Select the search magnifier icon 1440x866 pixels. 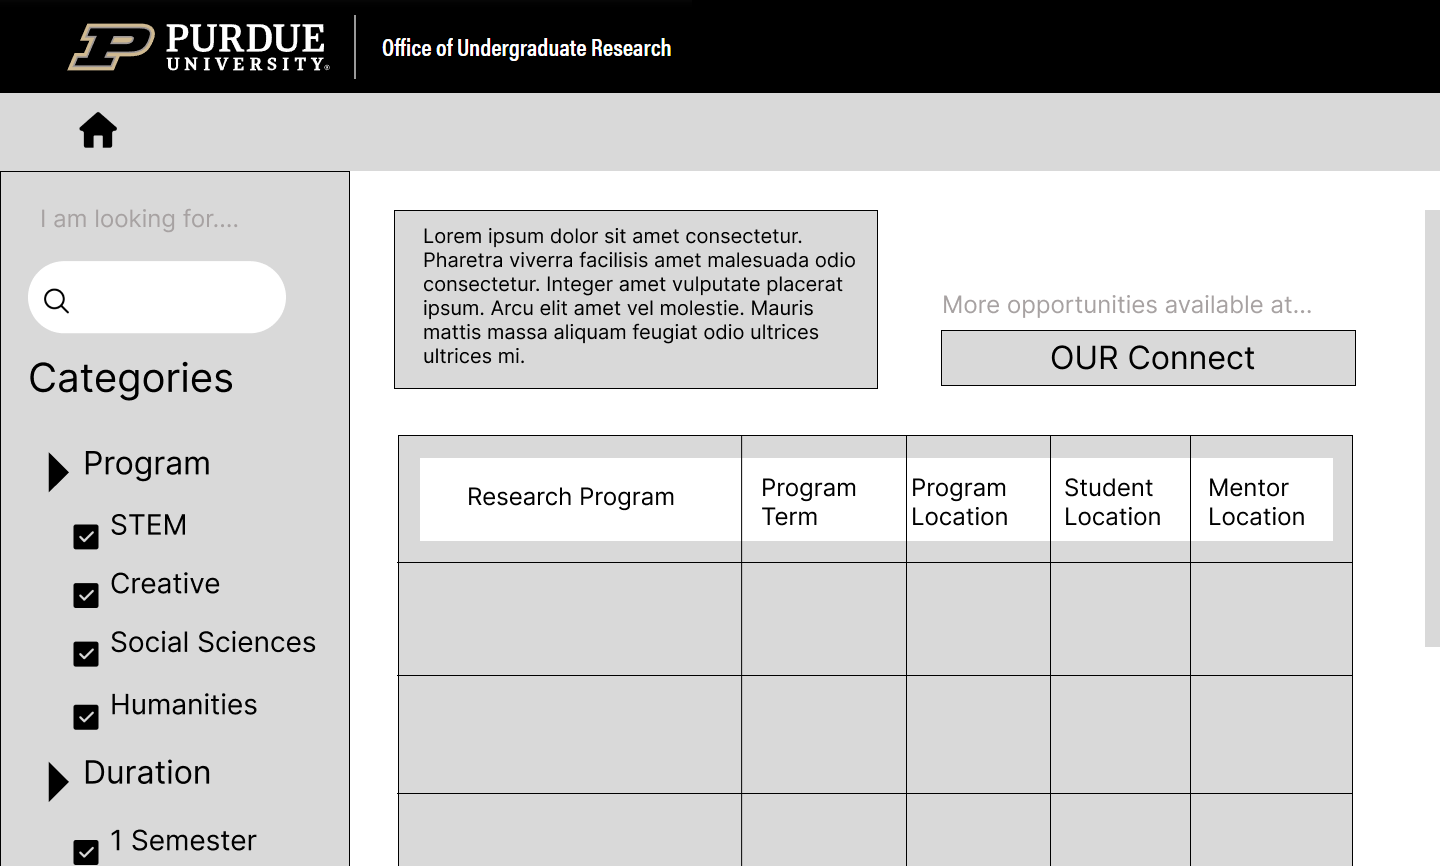click(x=56, y=299)
